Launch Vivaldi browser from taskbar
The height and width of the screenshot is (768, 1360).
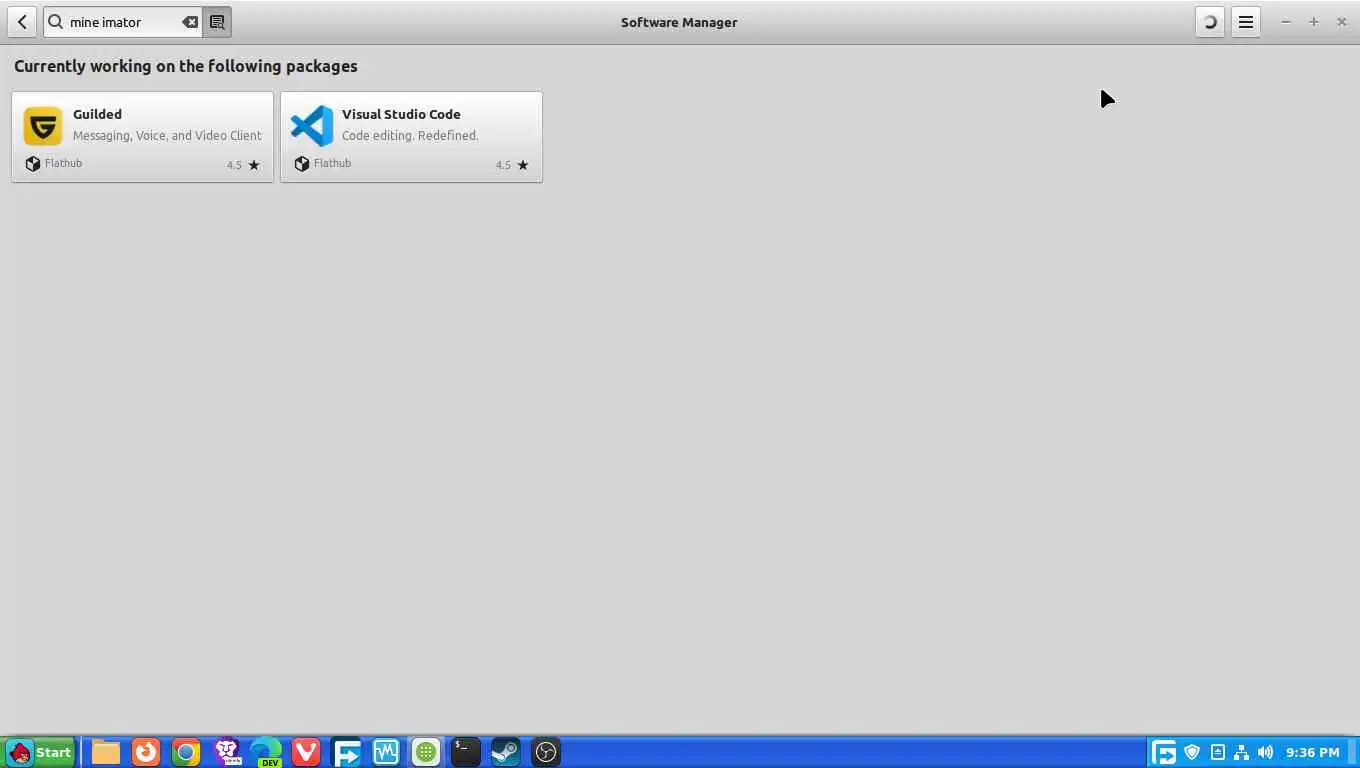click(306, 752)
